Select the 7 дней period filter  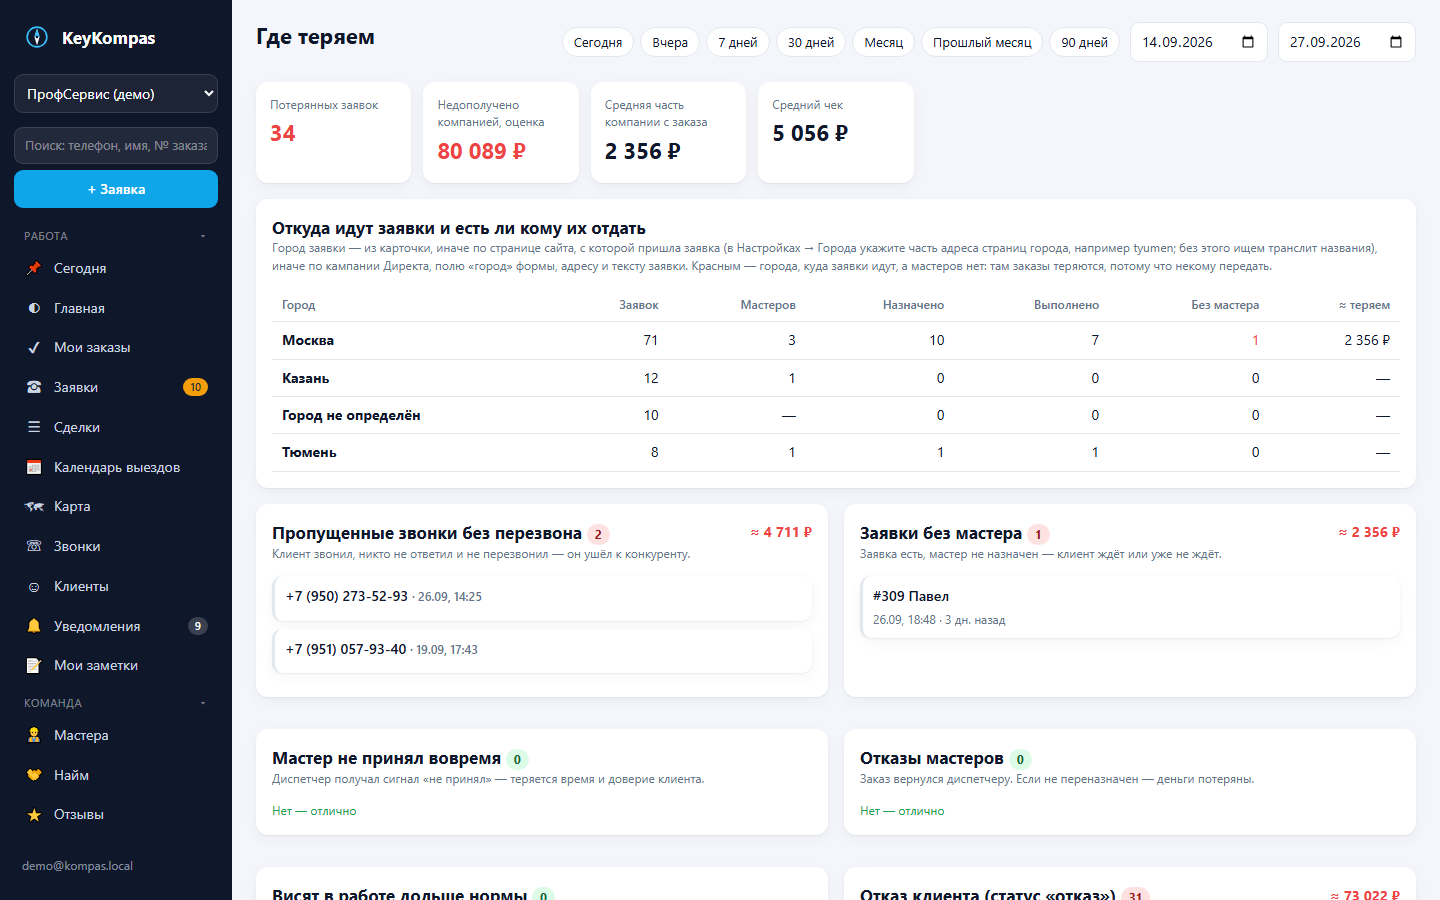738,42
